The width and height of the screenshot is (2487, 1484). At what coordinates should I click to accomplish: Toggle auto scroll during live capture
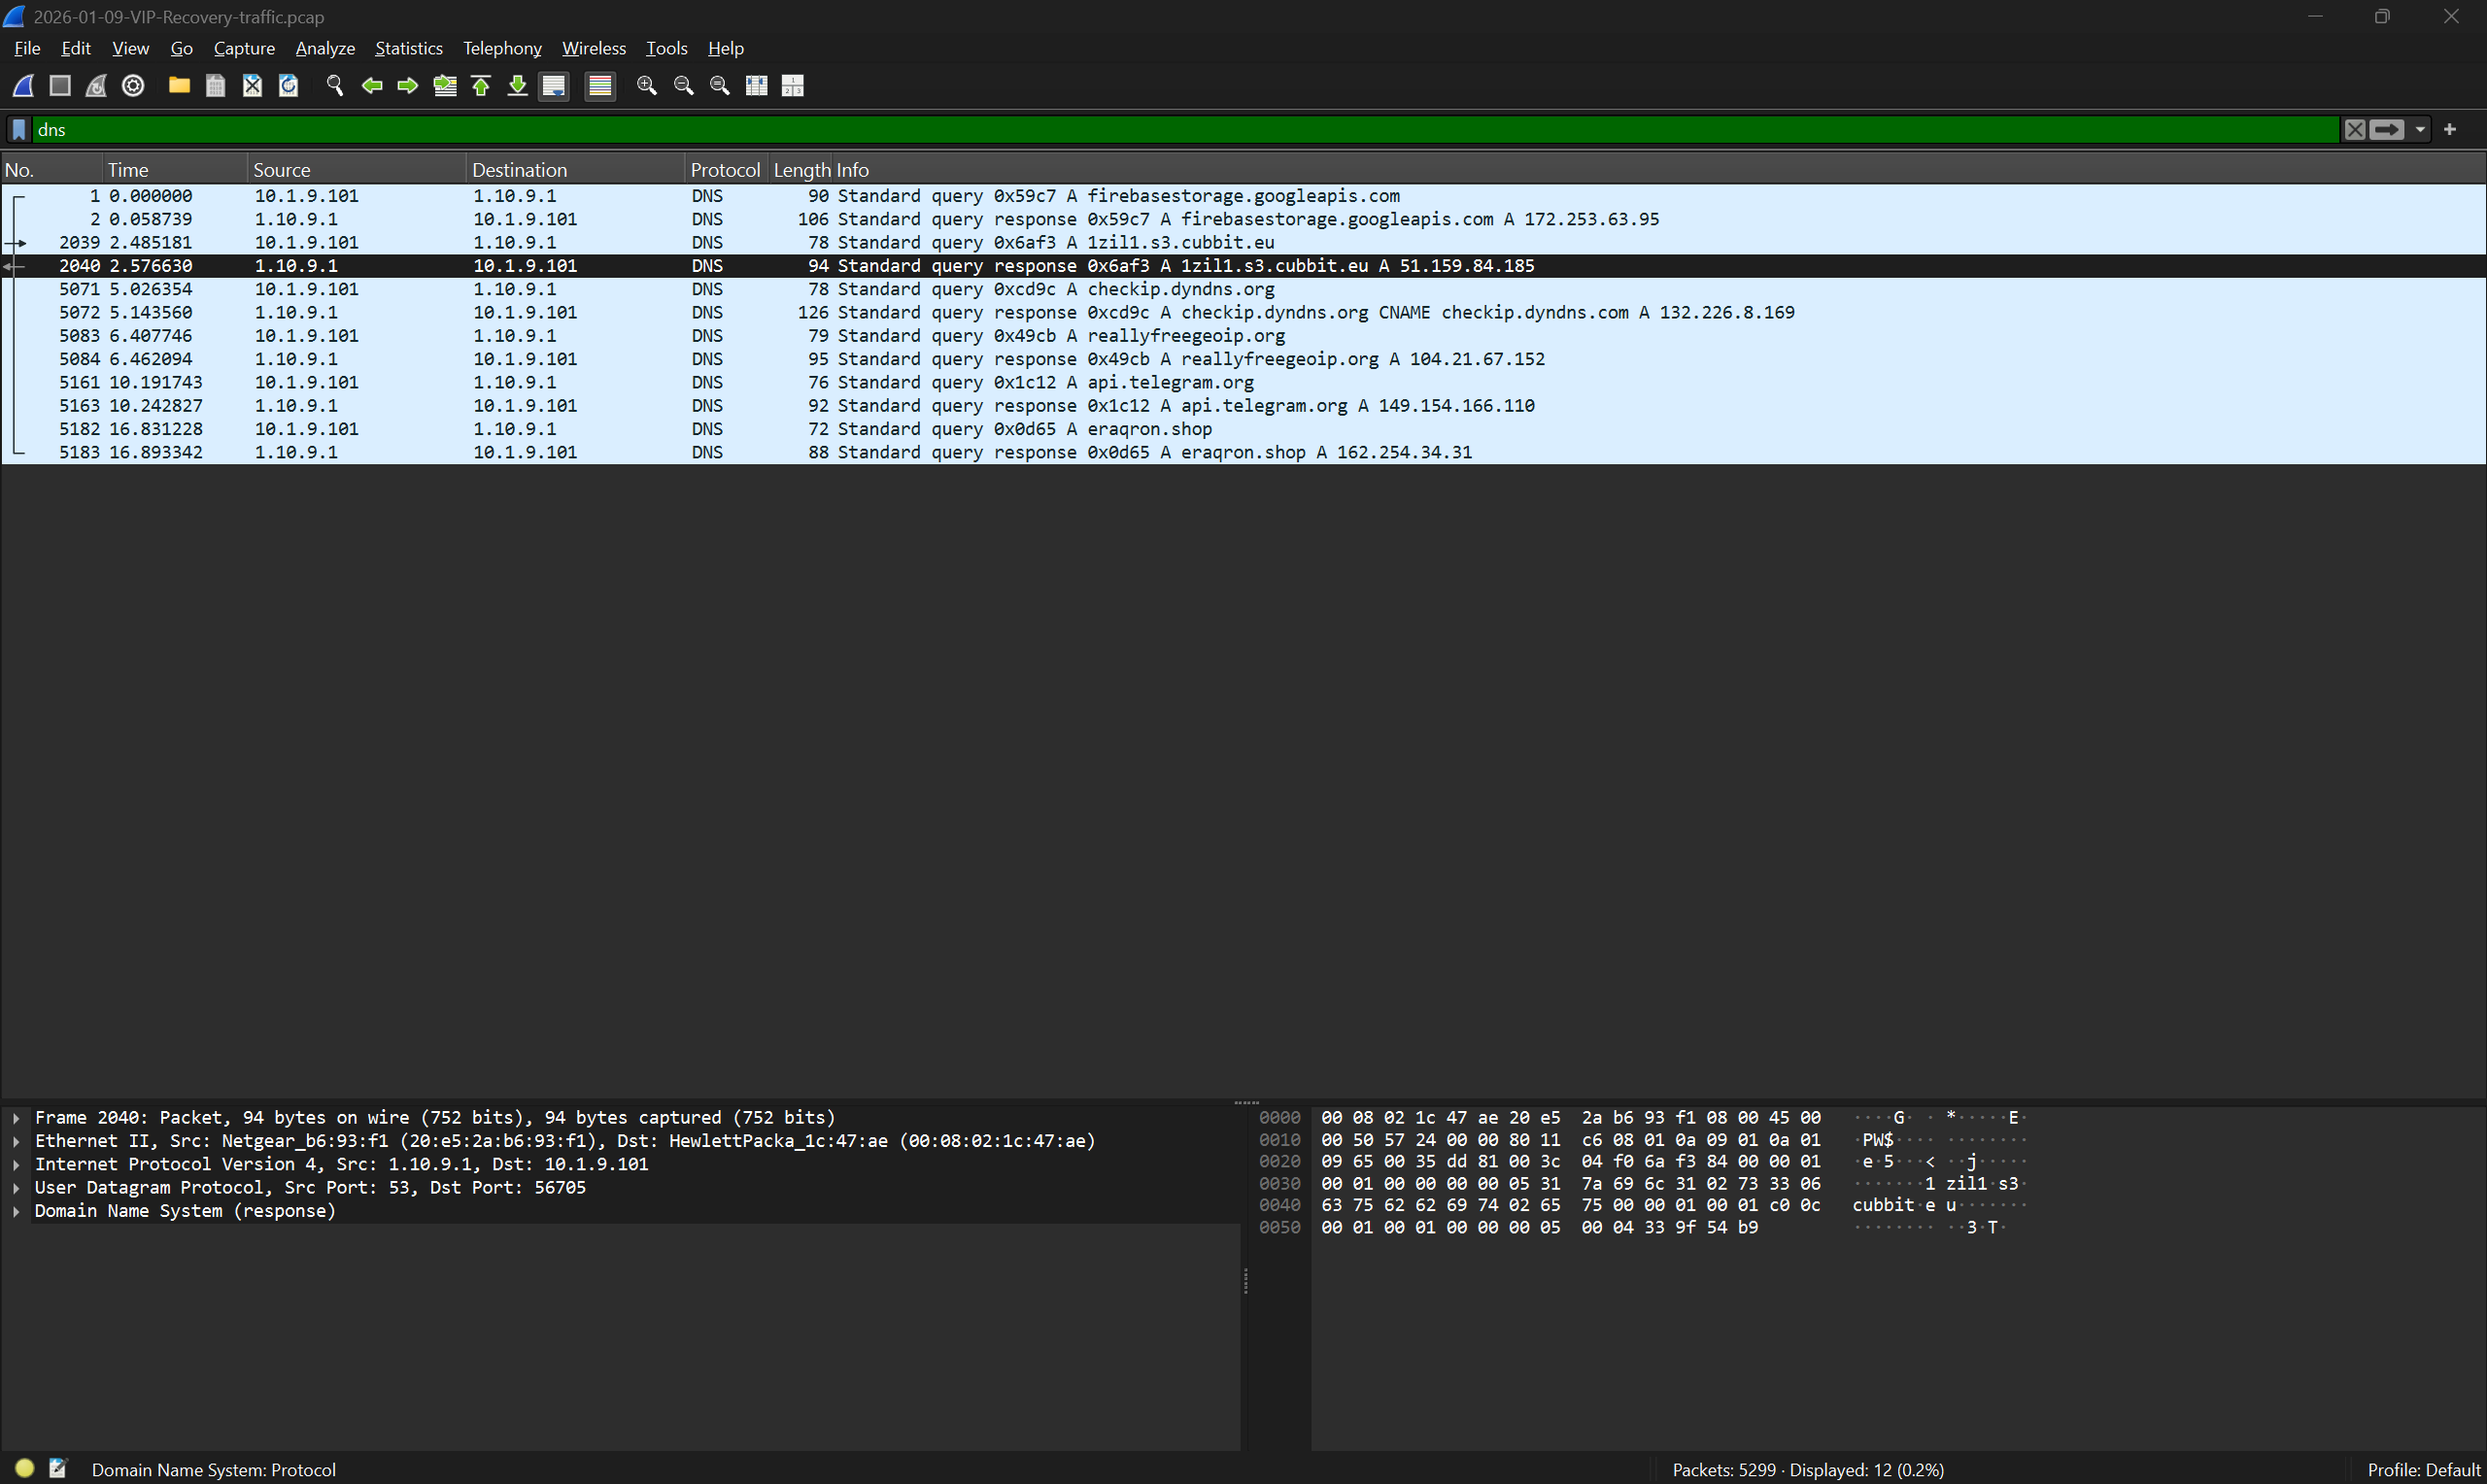[554, 86]
